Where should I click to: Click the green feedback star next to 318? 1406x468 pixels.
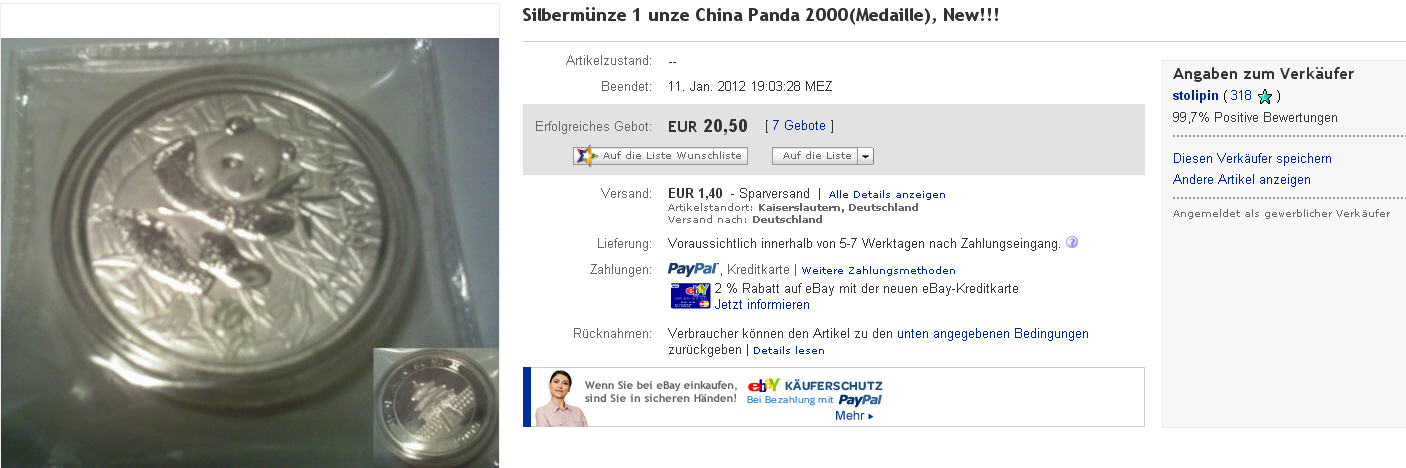pyautogui.click(x=1265, y=97)
